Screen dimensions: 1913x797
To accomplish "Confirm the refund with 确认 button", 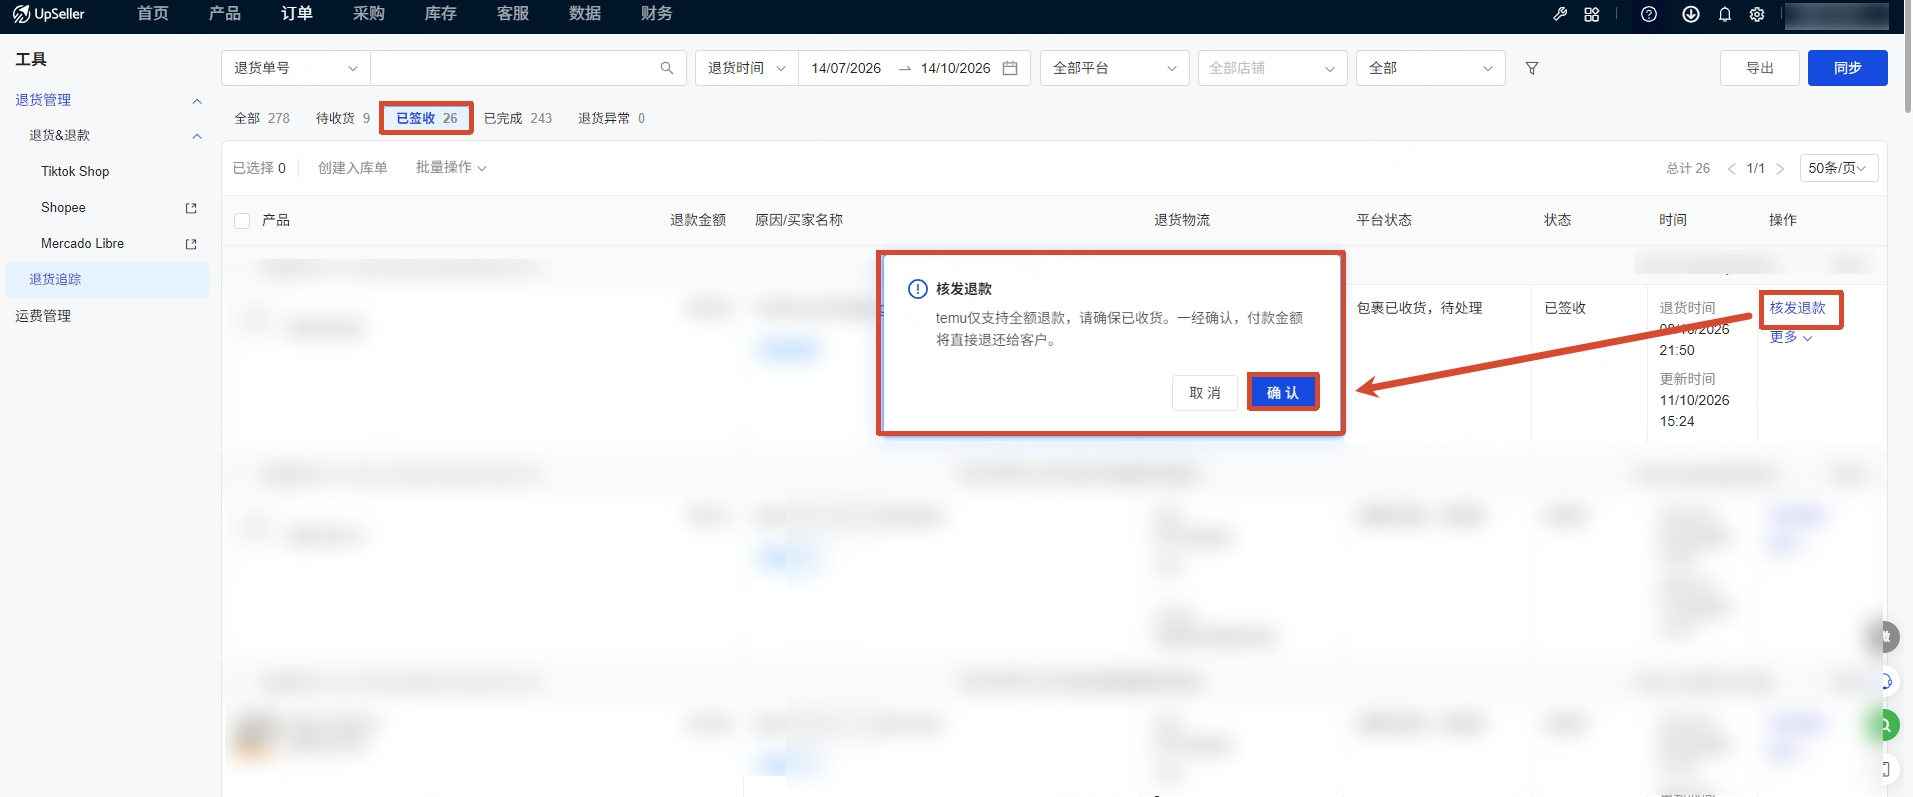I will click(x=1283, y=393).
